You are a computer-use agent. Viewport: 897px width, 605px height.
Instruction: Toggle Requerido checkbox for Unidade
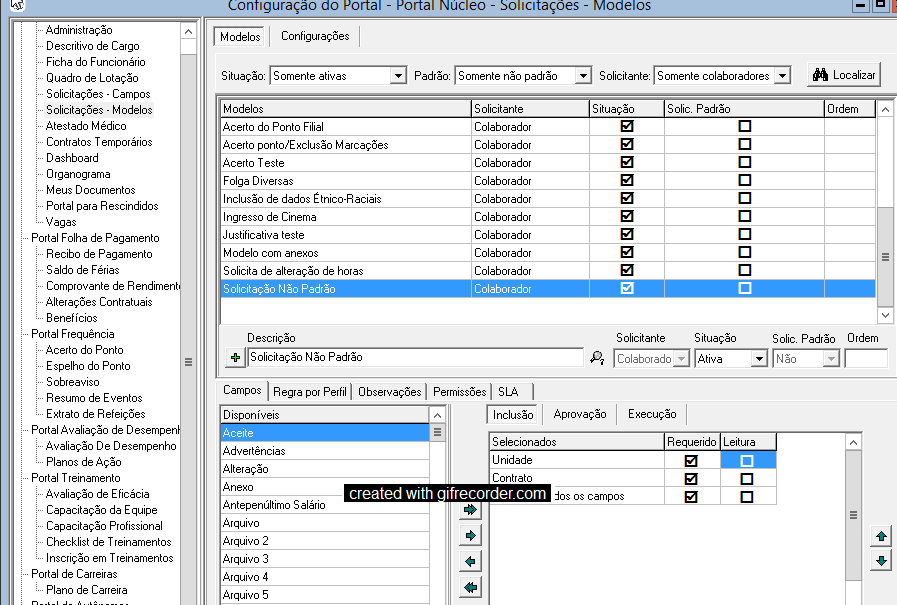pos(691,461)
